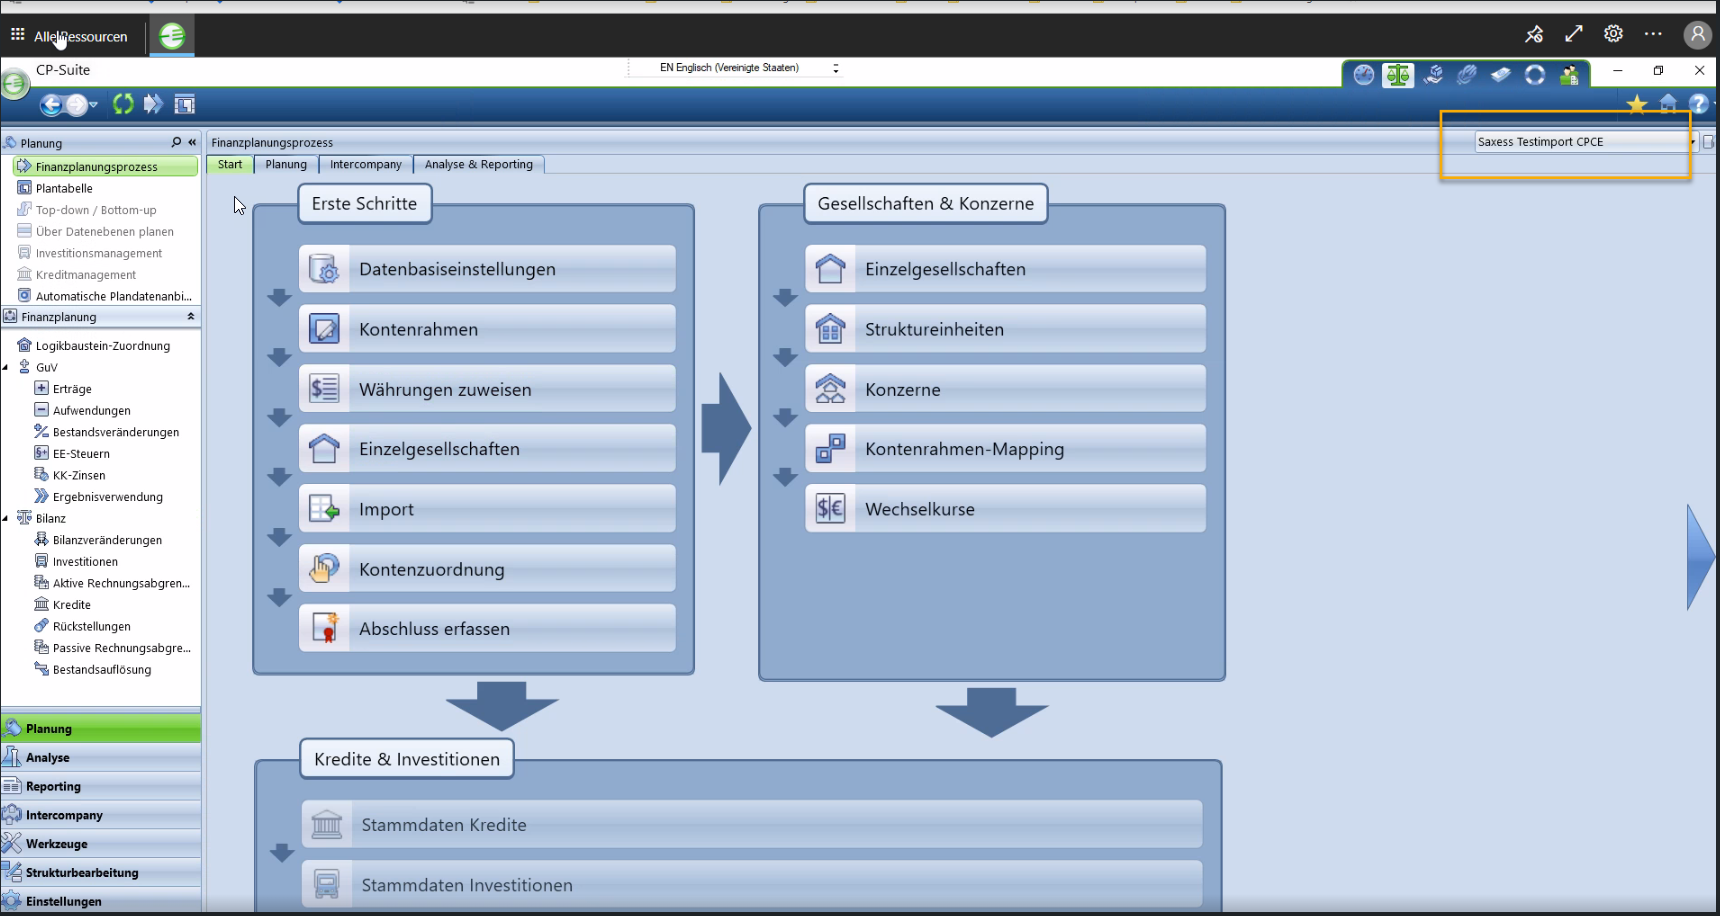This screenshot has width=1720, height=916.
Task: Collapse the navigation panel with double chevron
Action: coord(192,142)
